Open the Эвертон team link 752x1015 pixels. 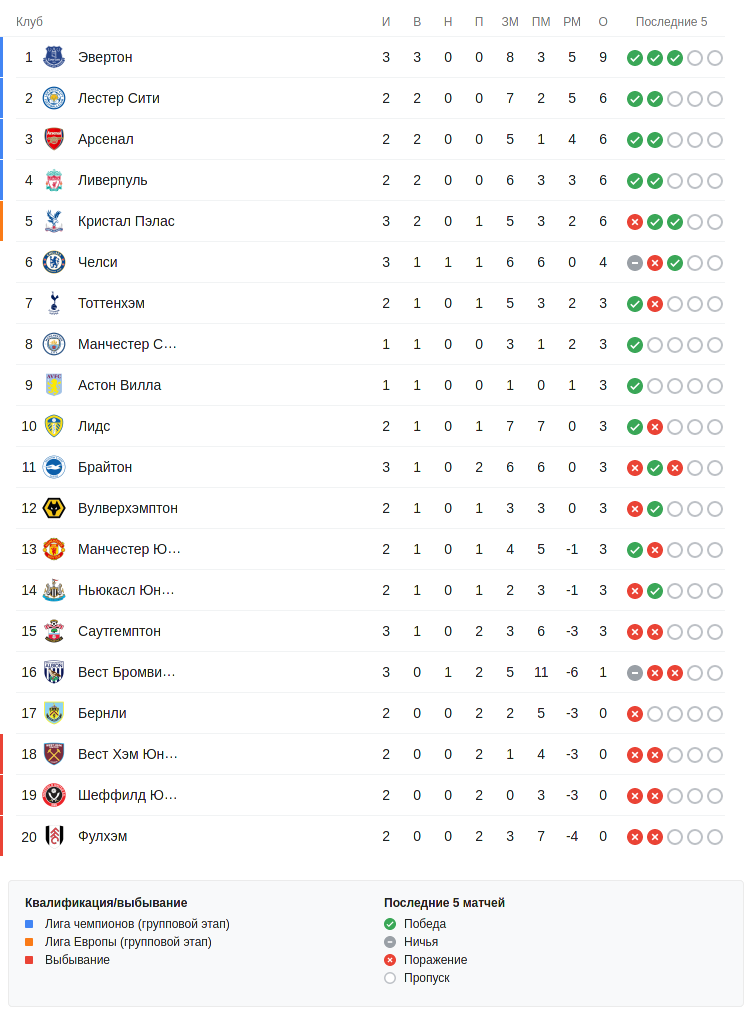pyautogui.click(x=105, y=57)
